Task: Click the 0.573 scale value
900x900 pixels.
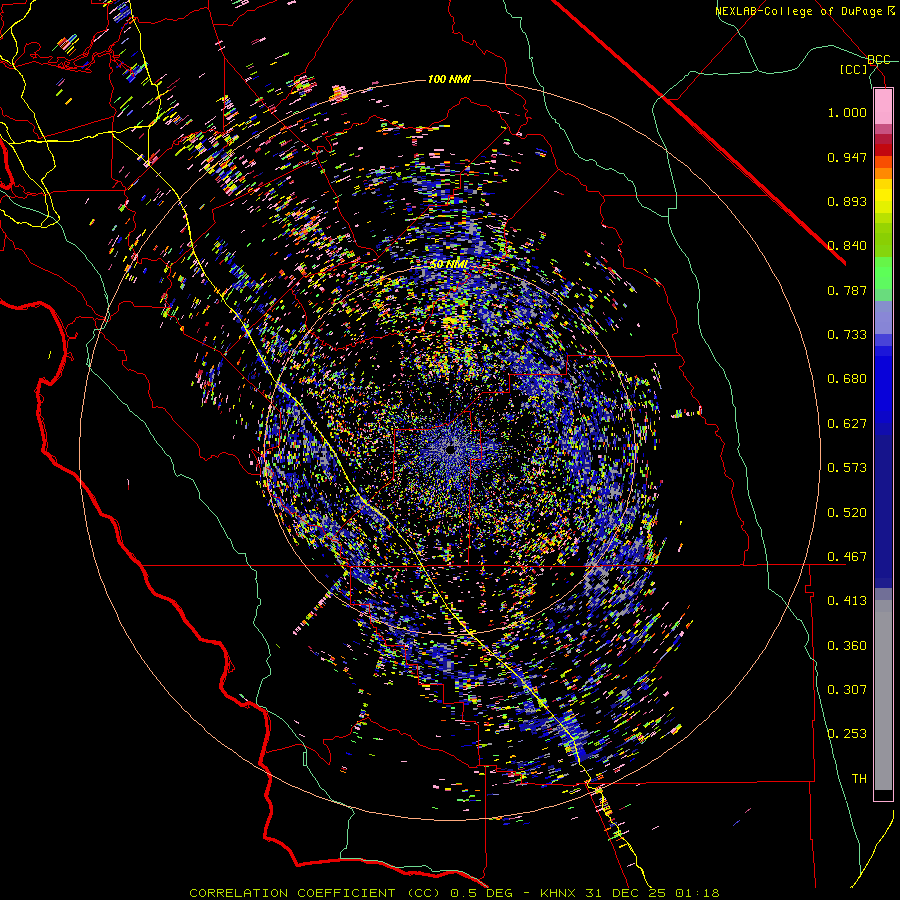Action: click(x=847, y=468)
